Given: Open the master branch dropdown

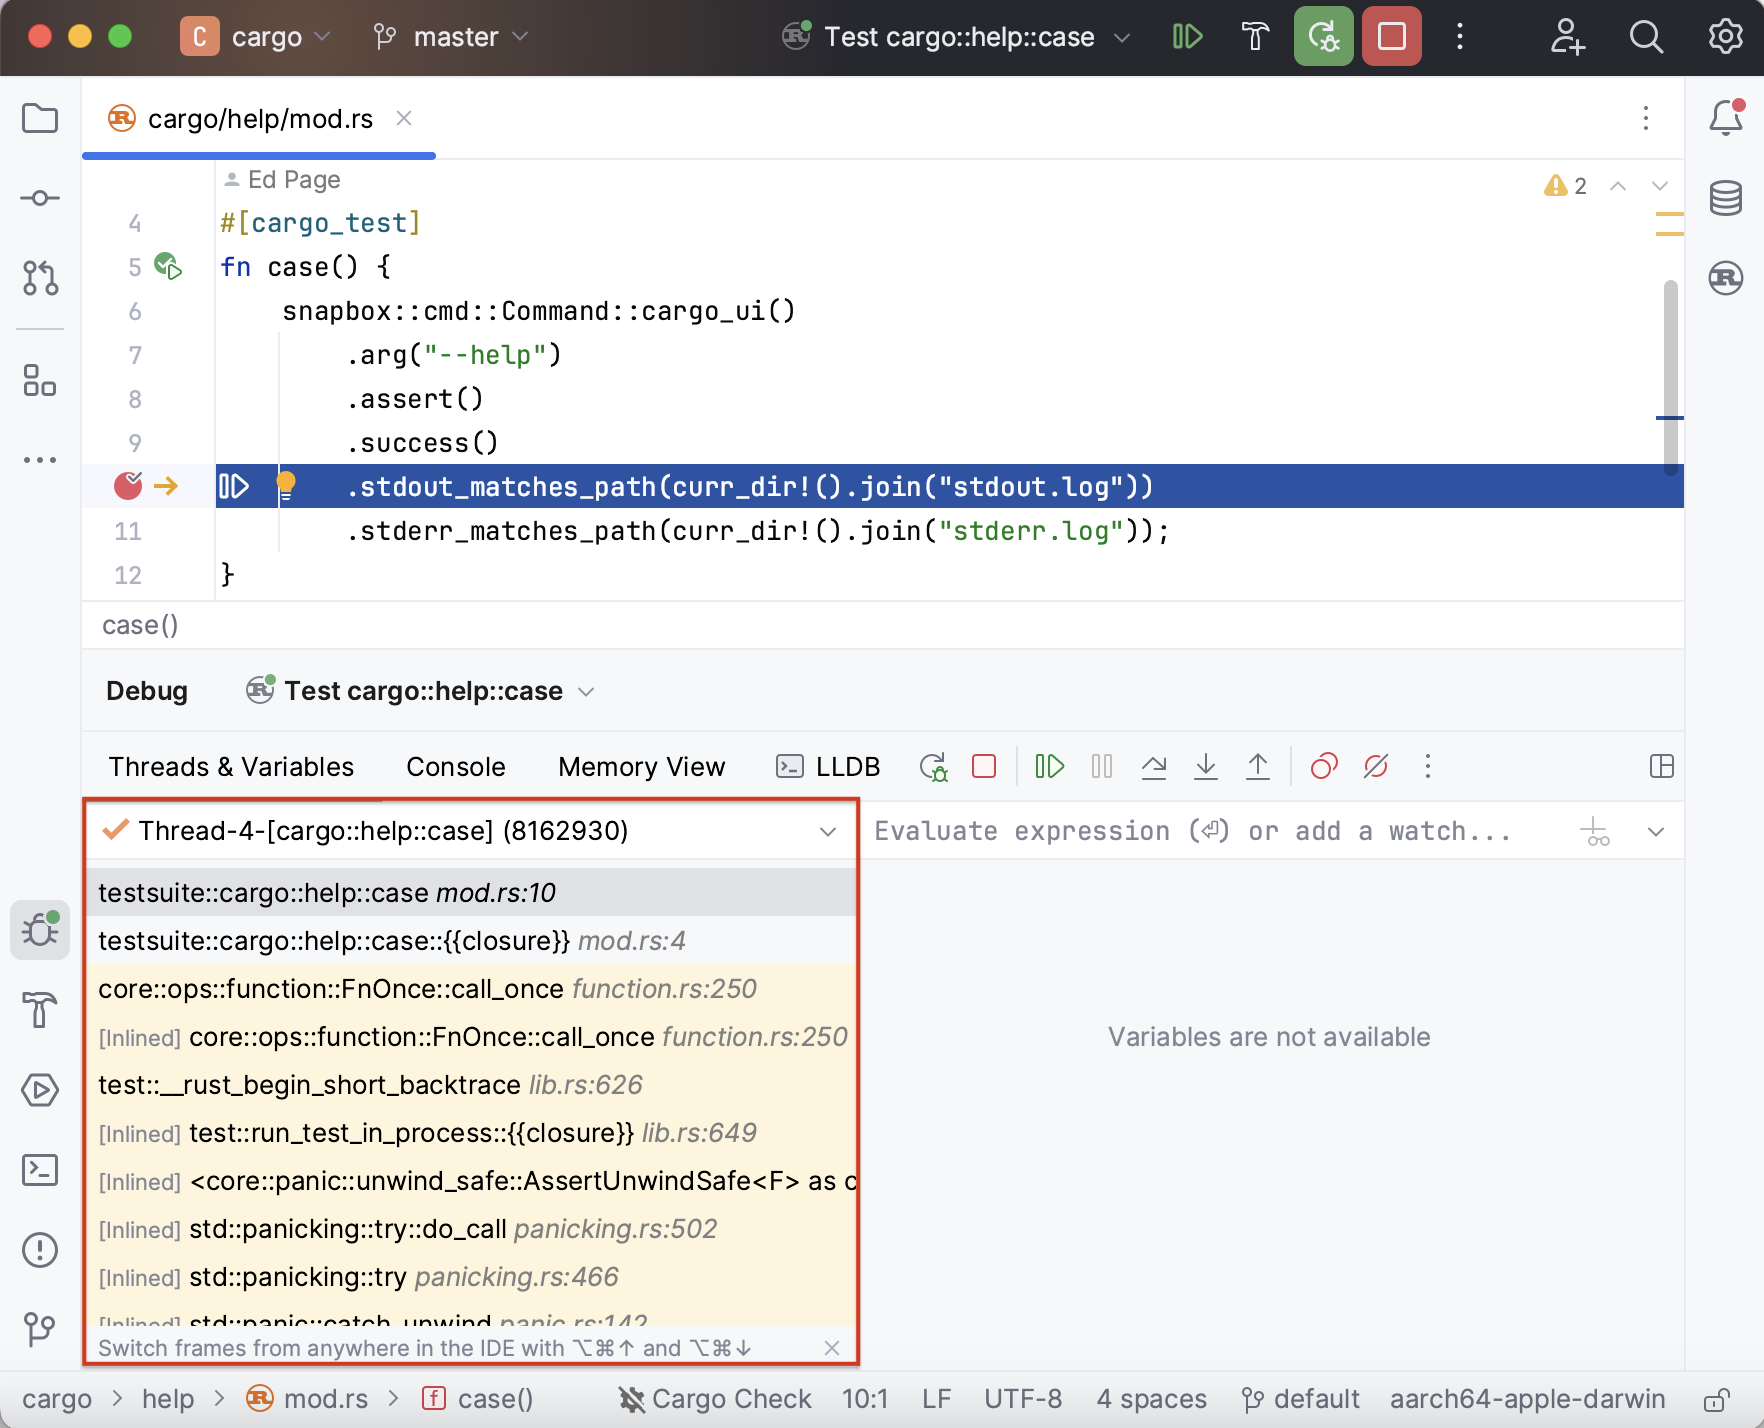Looking at the screenshot, I should point(451,37).
